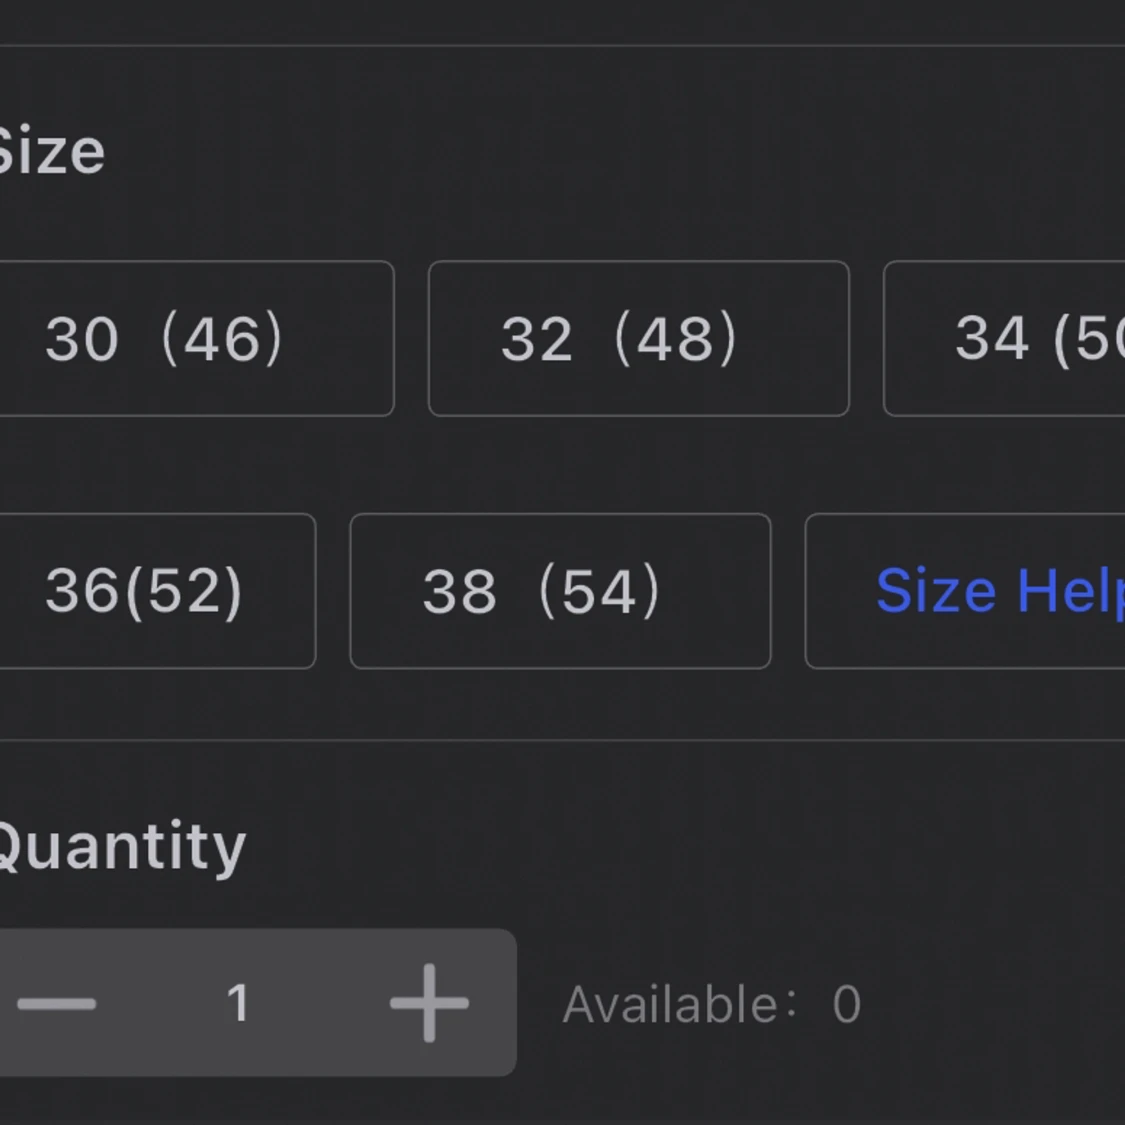Reduce the item count with the minus button
1125x1125 pixels.
point(57,1003)
